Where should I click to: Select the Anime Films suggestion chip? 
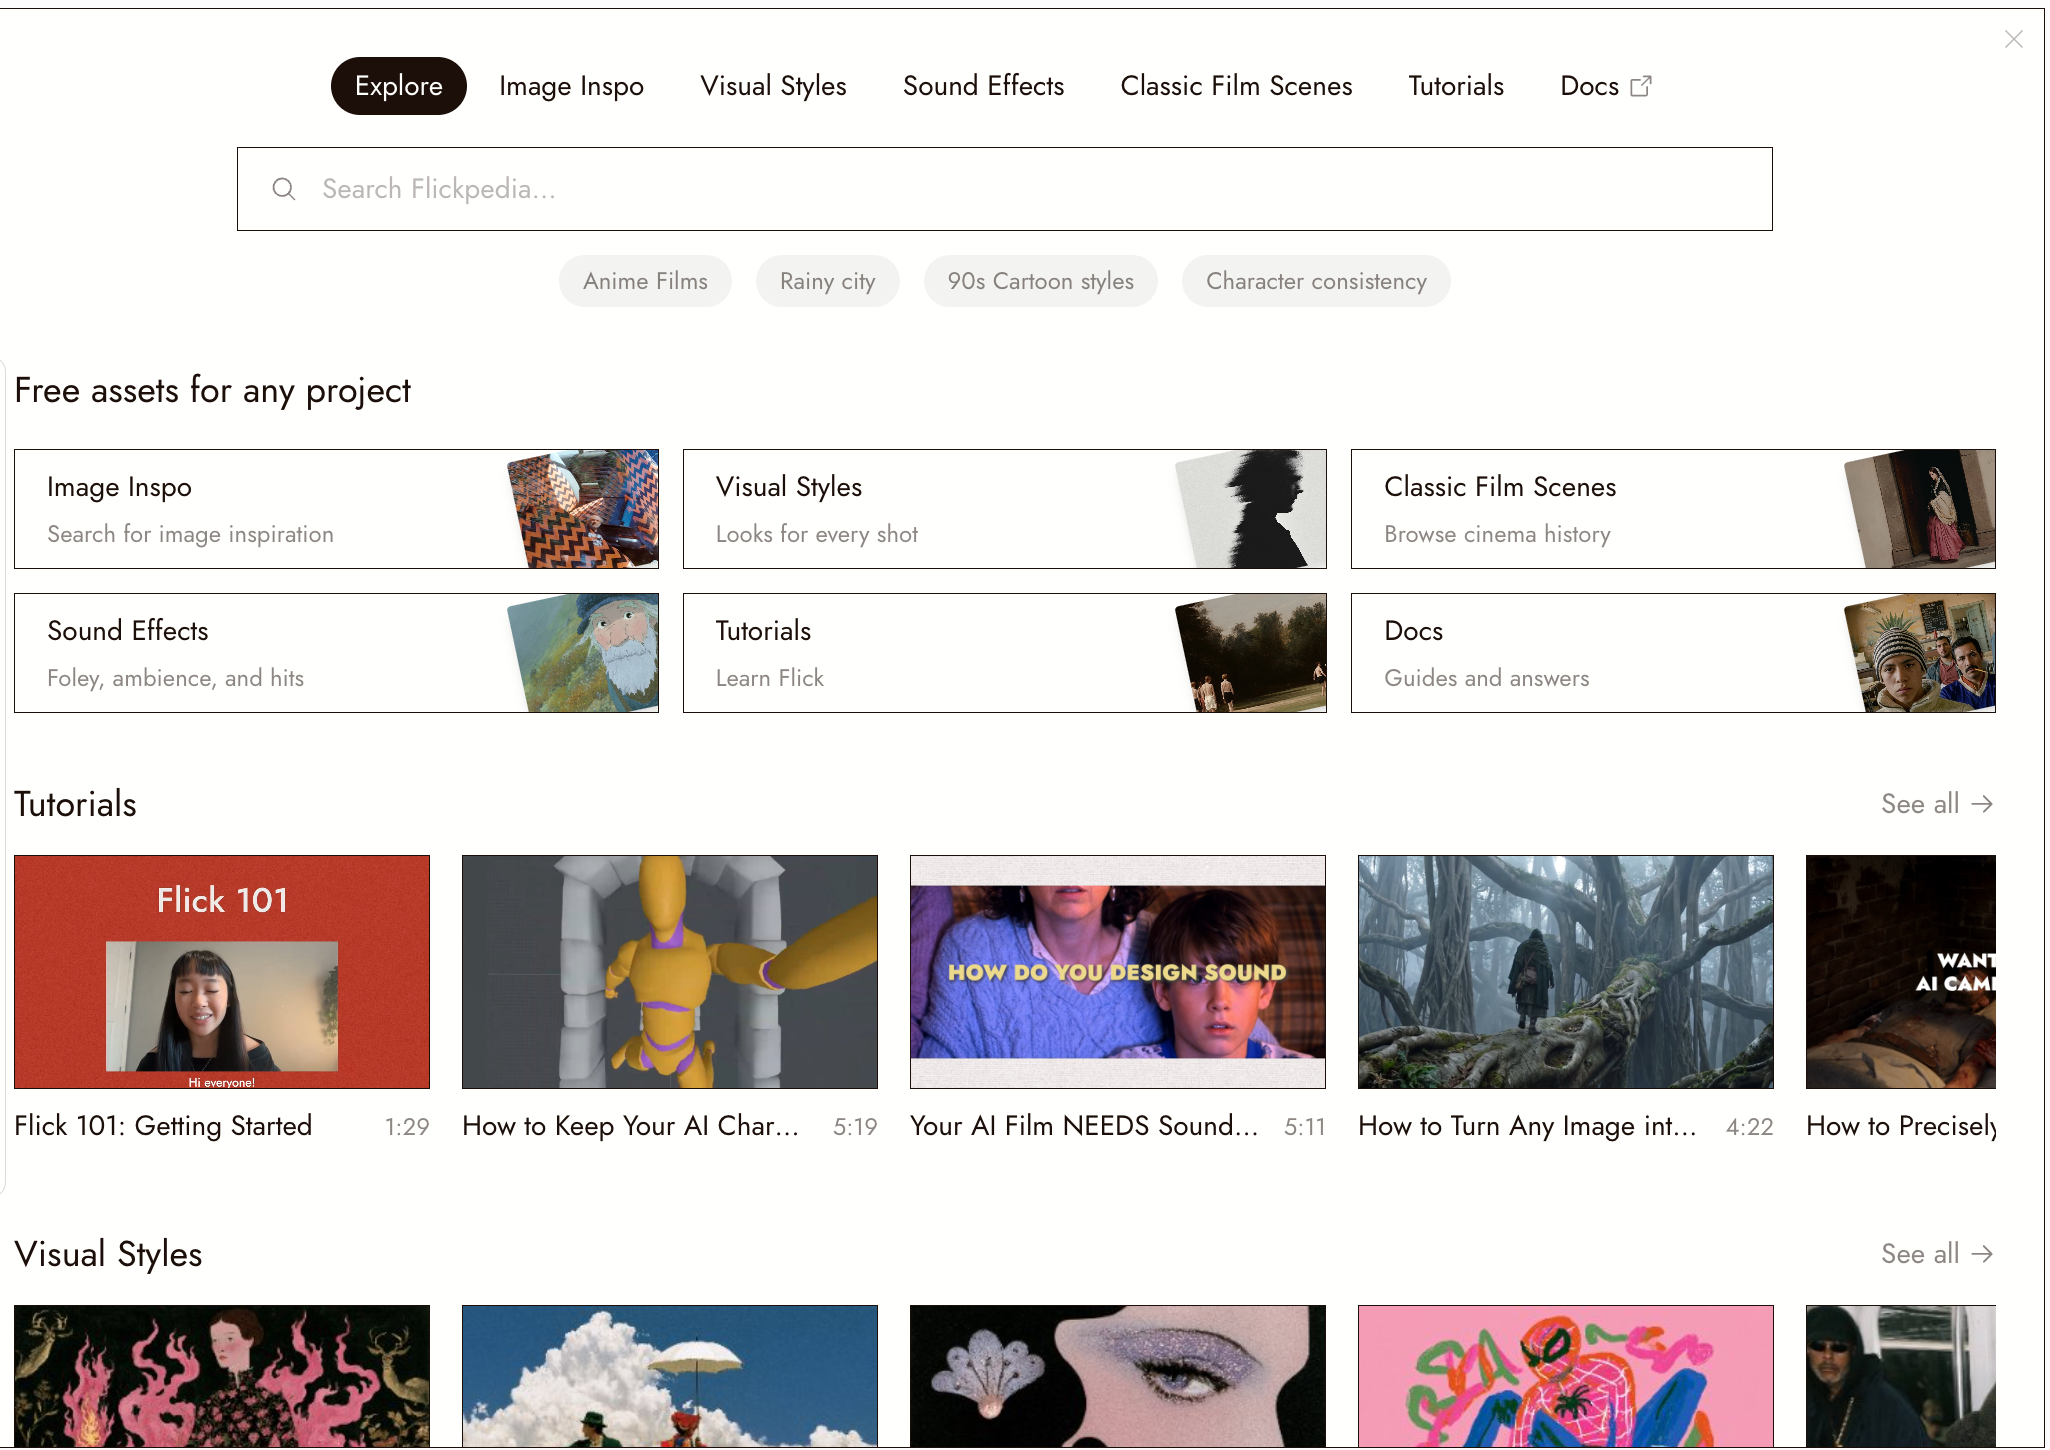pyautogui.click(x=645, y=281)
